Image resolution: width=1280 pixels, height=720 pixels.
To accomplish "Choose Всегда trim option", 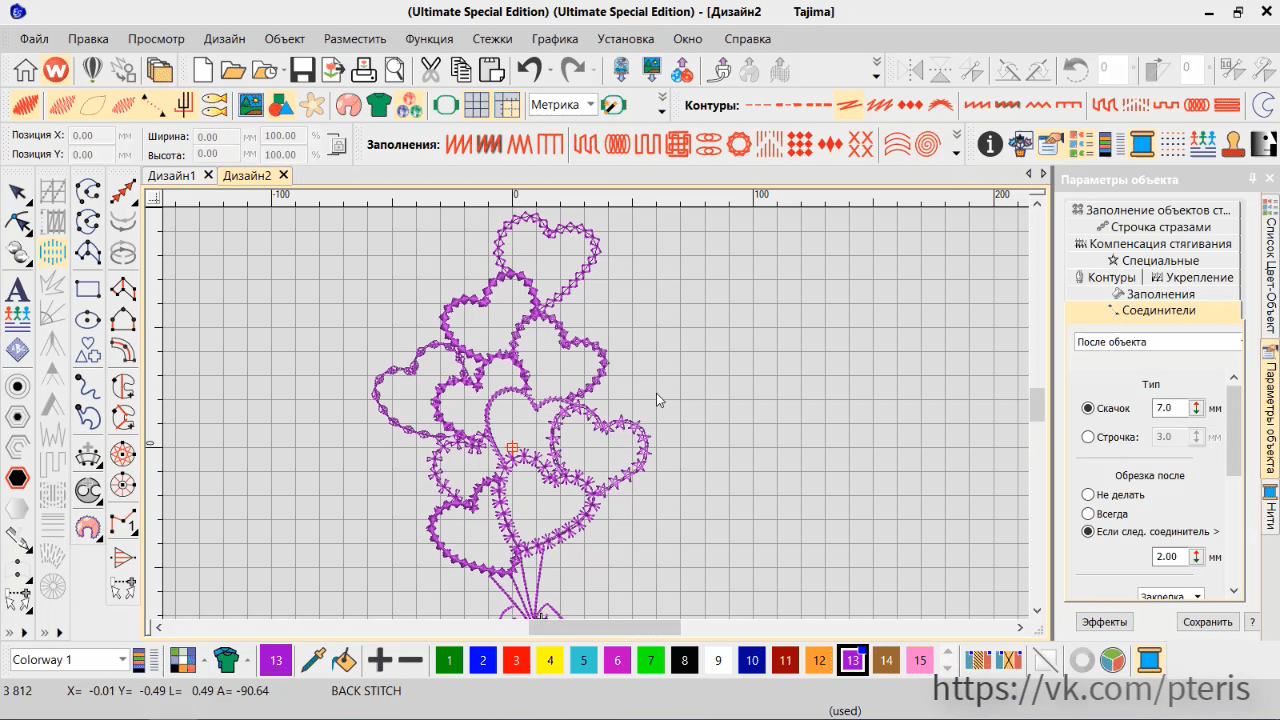I will [1088, 514].
